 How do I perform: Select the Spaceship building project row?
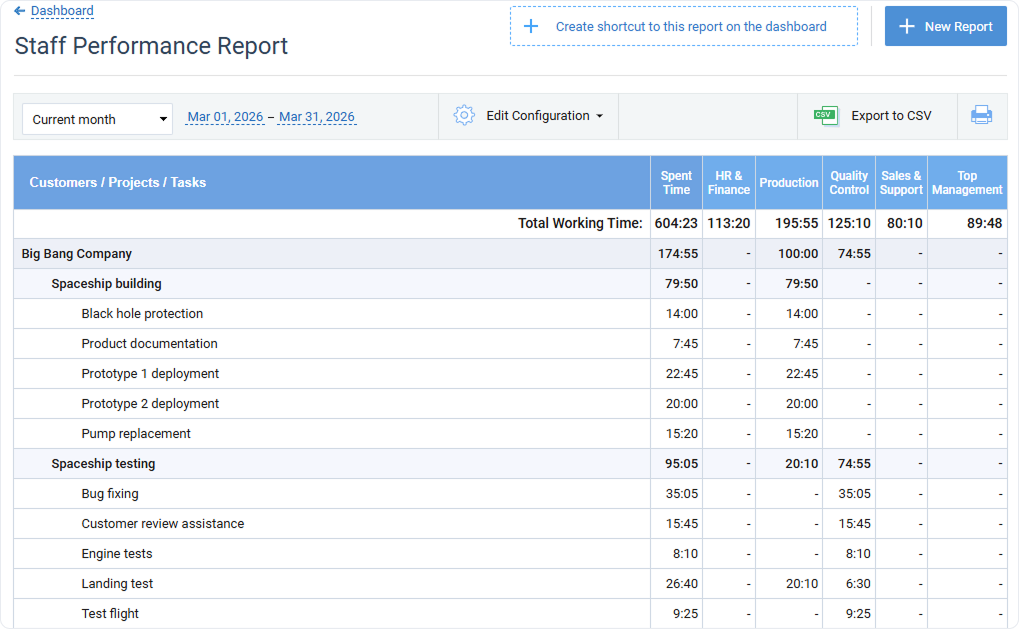pyautogui.click(x=104, y=283)
